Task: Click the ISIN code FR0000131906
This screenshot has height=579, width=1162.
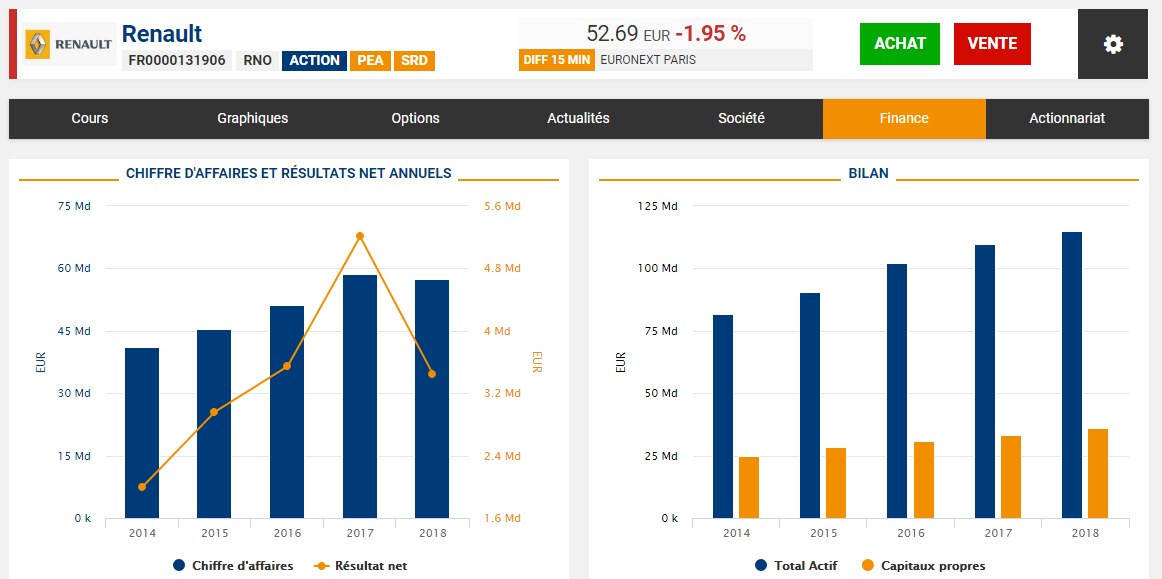Action: (177, 61)
